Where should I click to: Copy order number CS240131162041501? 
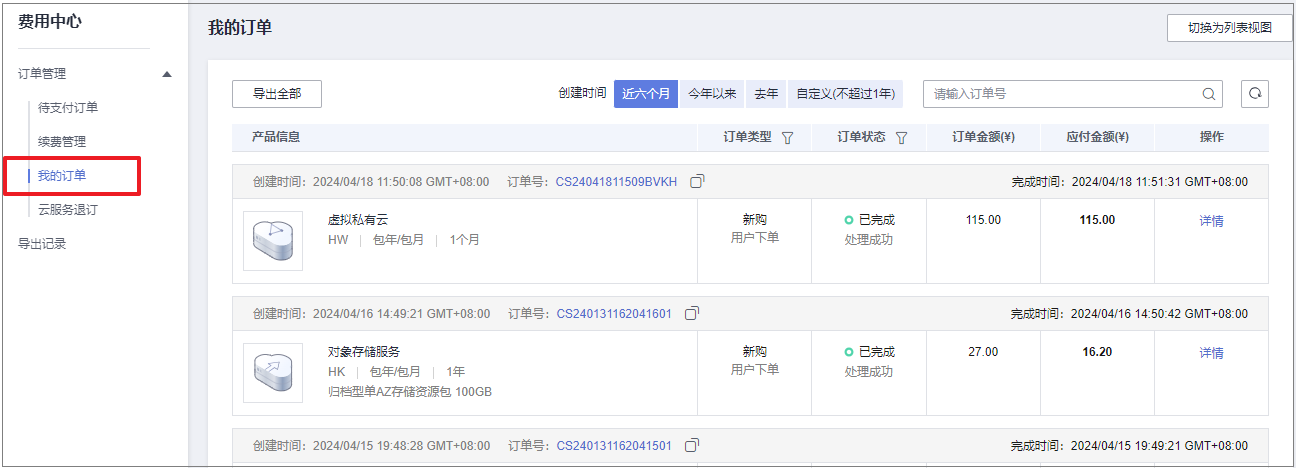click(x=691, y=445)
